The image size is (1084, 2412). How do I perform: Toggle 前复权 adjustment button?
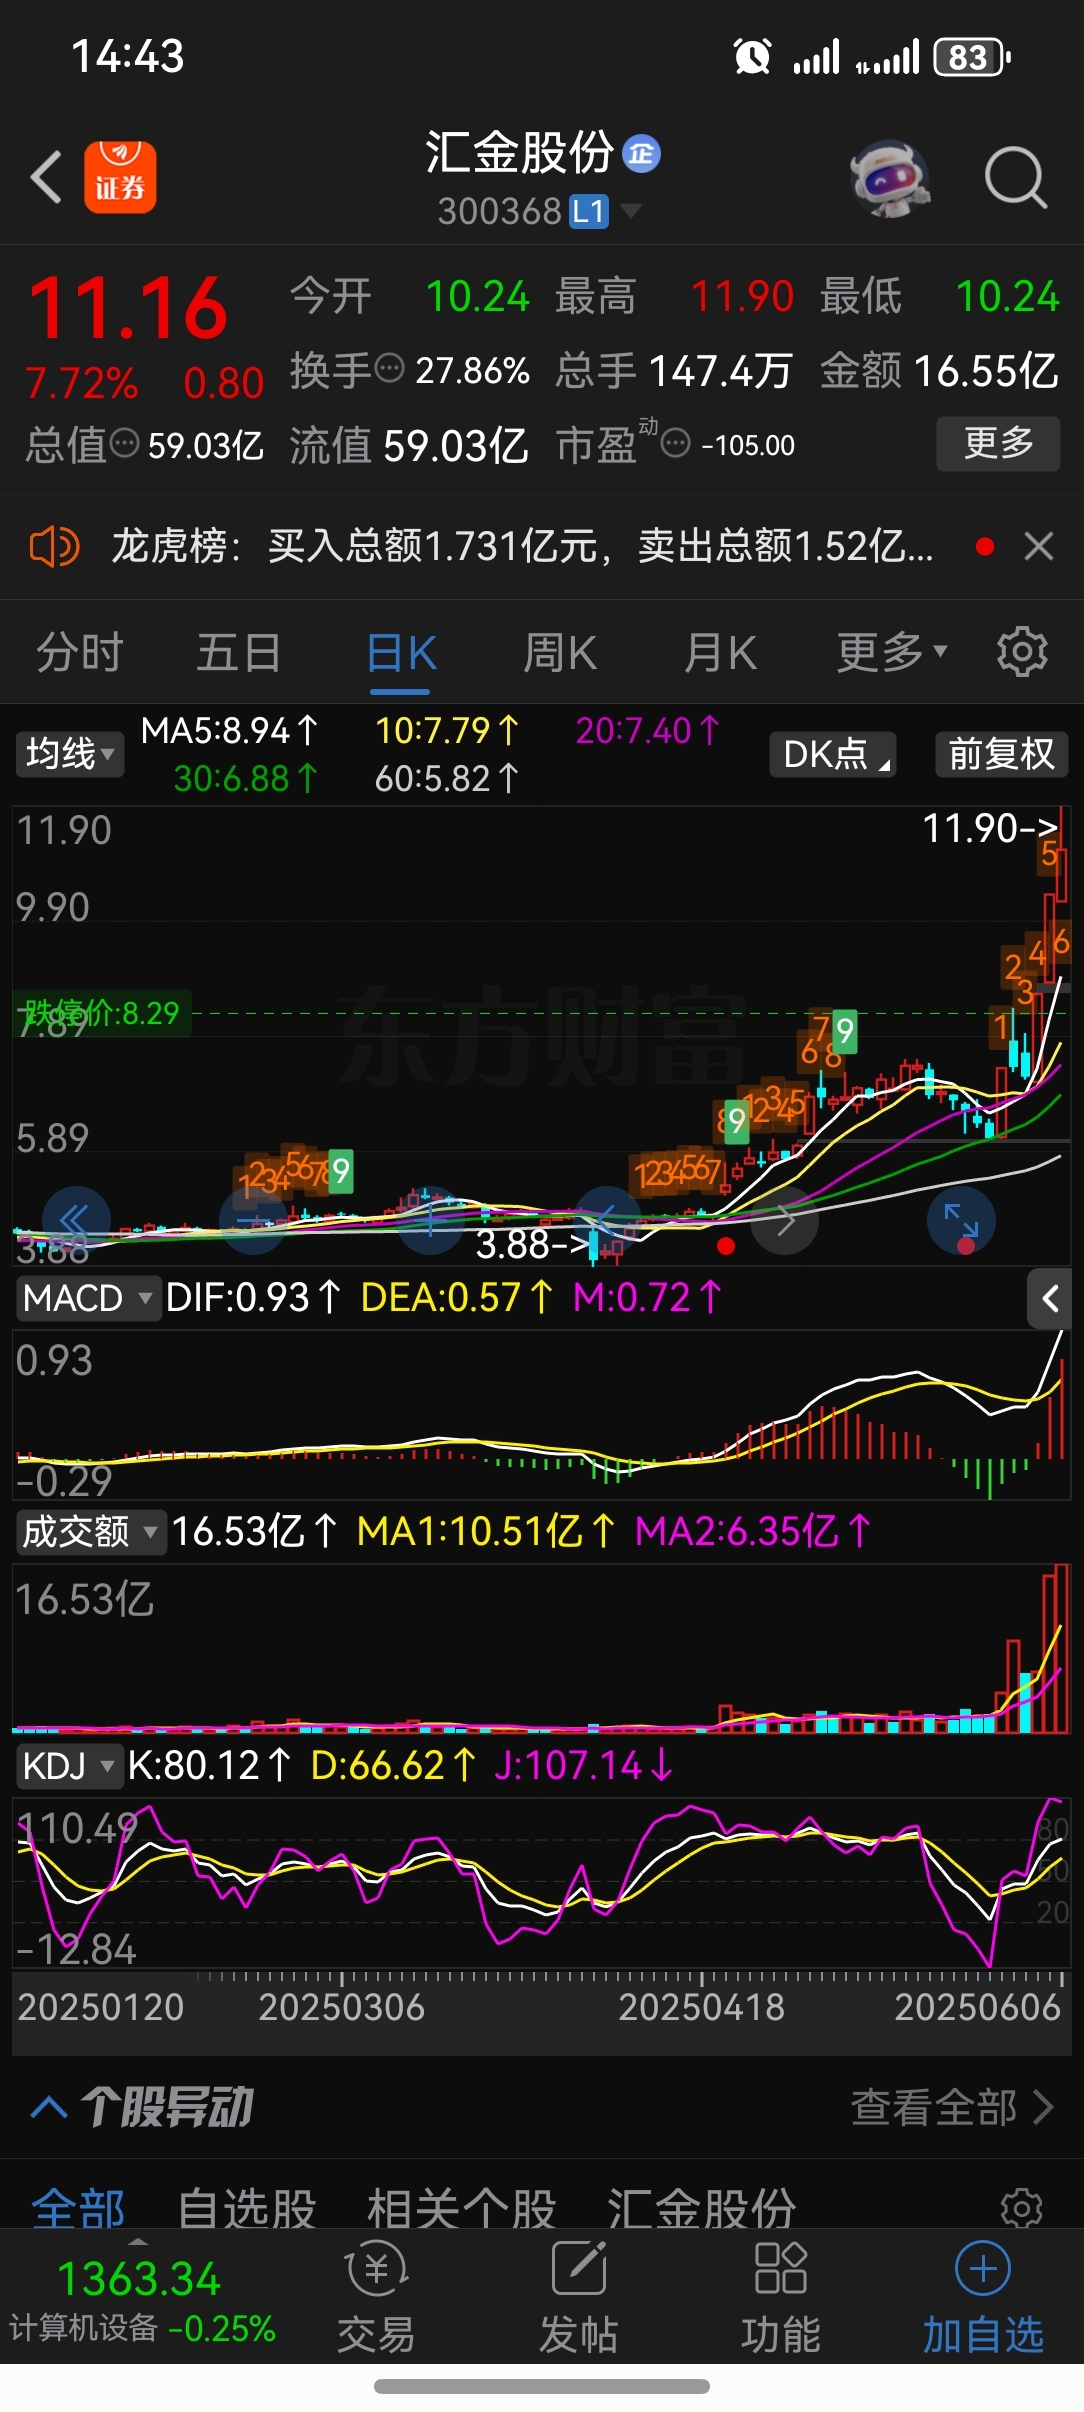(x=1001, y=754)
